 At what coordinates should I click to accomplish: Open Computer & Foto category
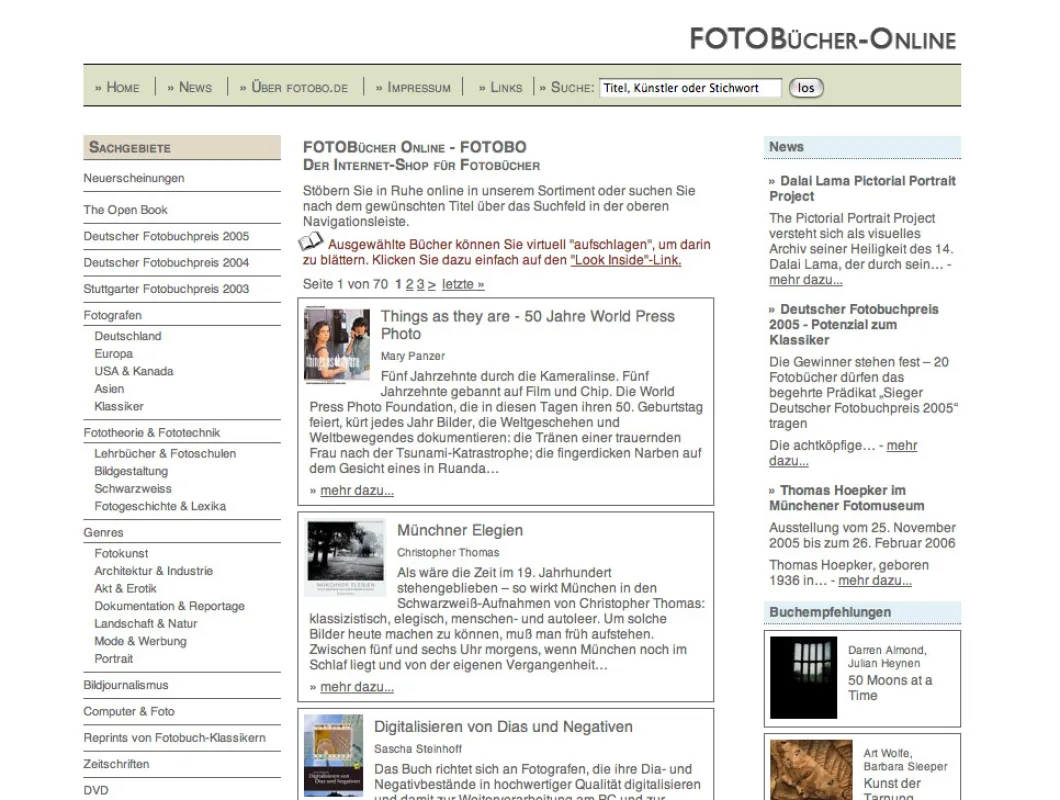click(x=129, y=711)
